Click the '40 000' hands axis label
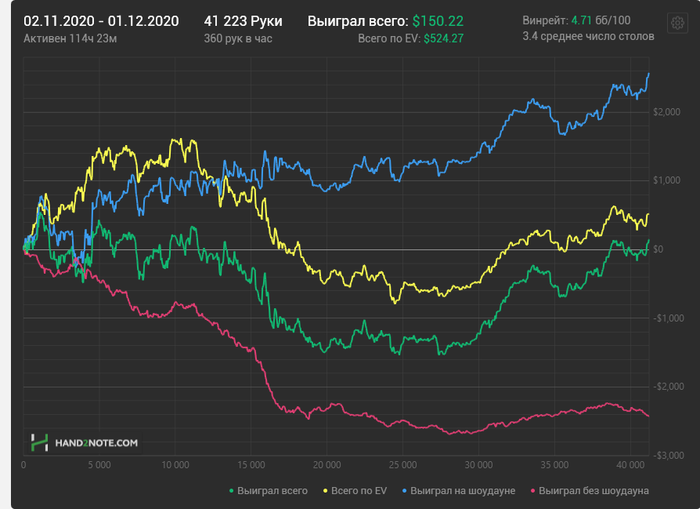This screenshot has width=700, height=509. [x=630, y=465]
